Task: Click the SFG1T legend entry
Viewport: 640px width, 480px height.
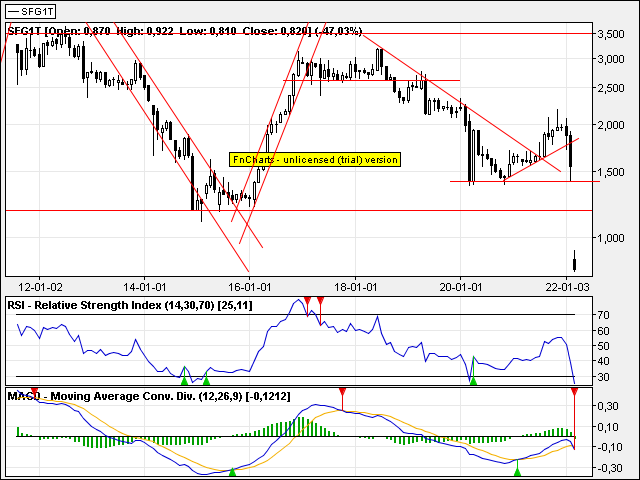Action: 30,11
